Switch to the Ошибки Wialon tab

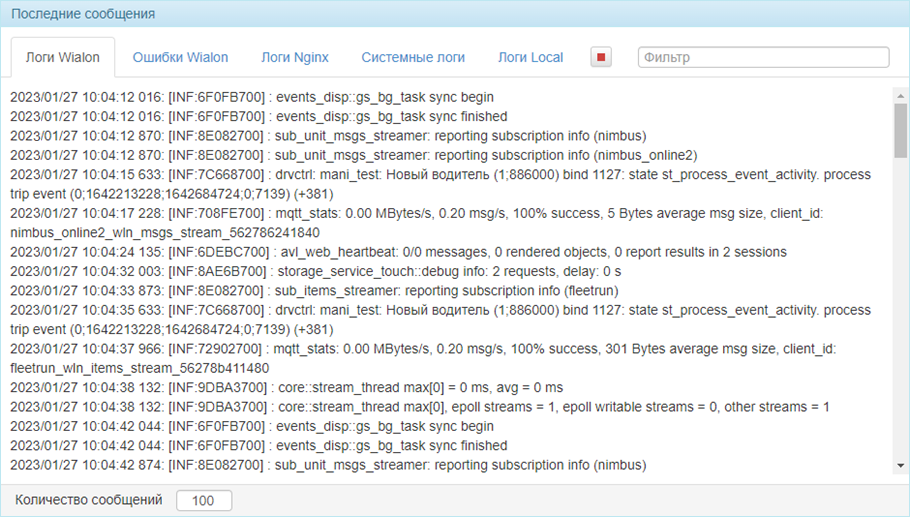pyautogui.click(x=180, y=57)
